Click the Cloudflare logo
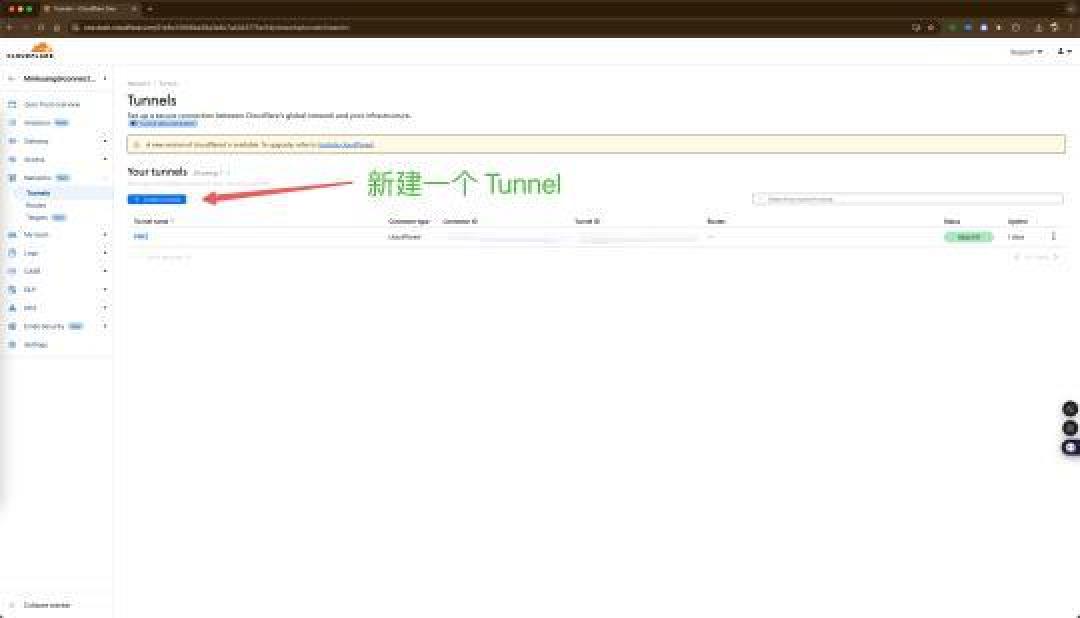The width and height of the screenshot is (1080, 618). (x=30, y=50)
